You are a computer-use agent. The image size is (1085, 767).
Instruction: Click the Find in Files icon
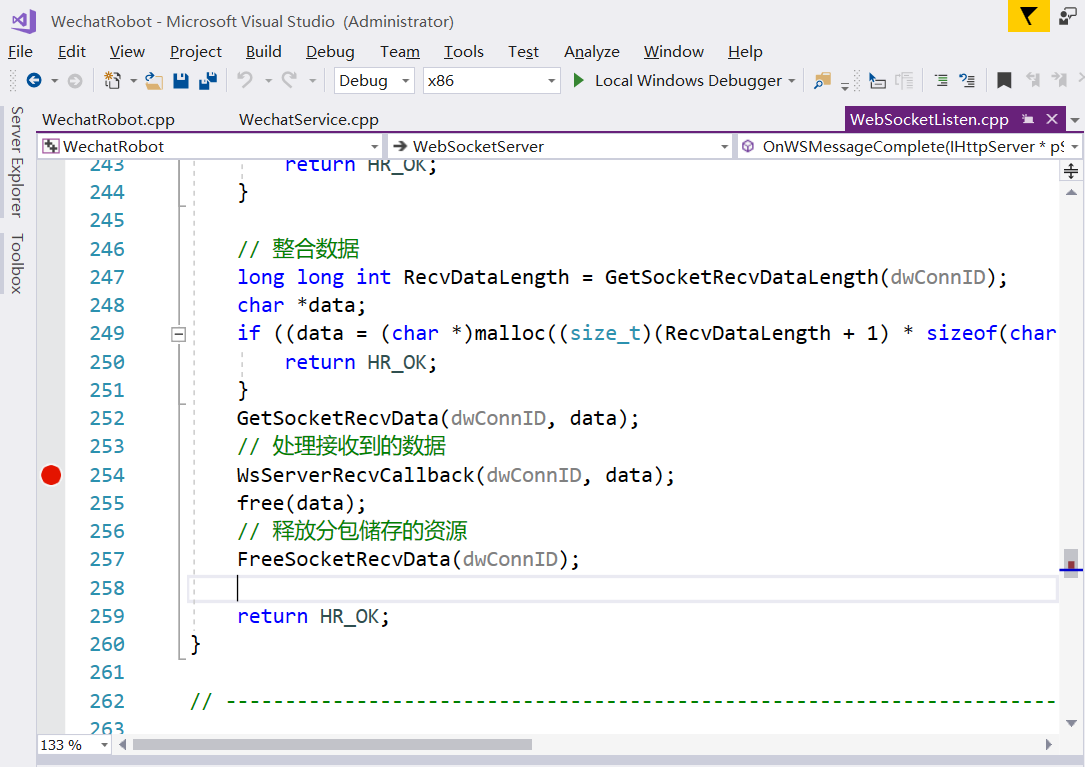pyautogui.click(x=821, y=81)
